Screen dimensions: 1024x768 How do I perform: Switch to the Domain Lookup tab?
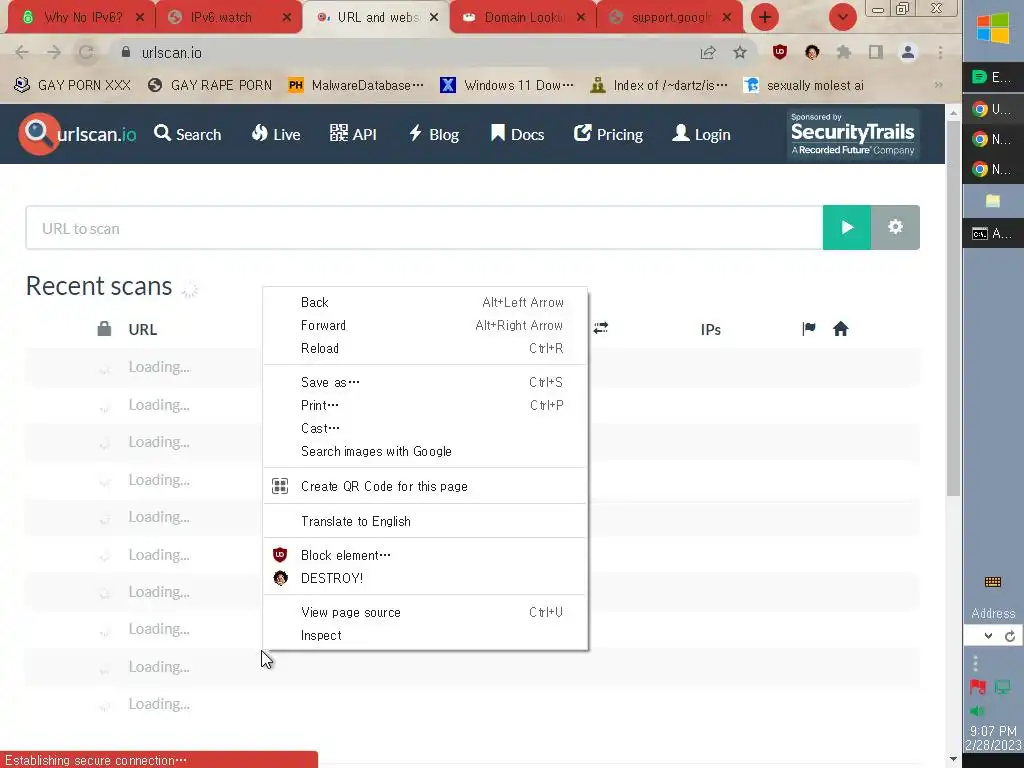pos(522,18)
